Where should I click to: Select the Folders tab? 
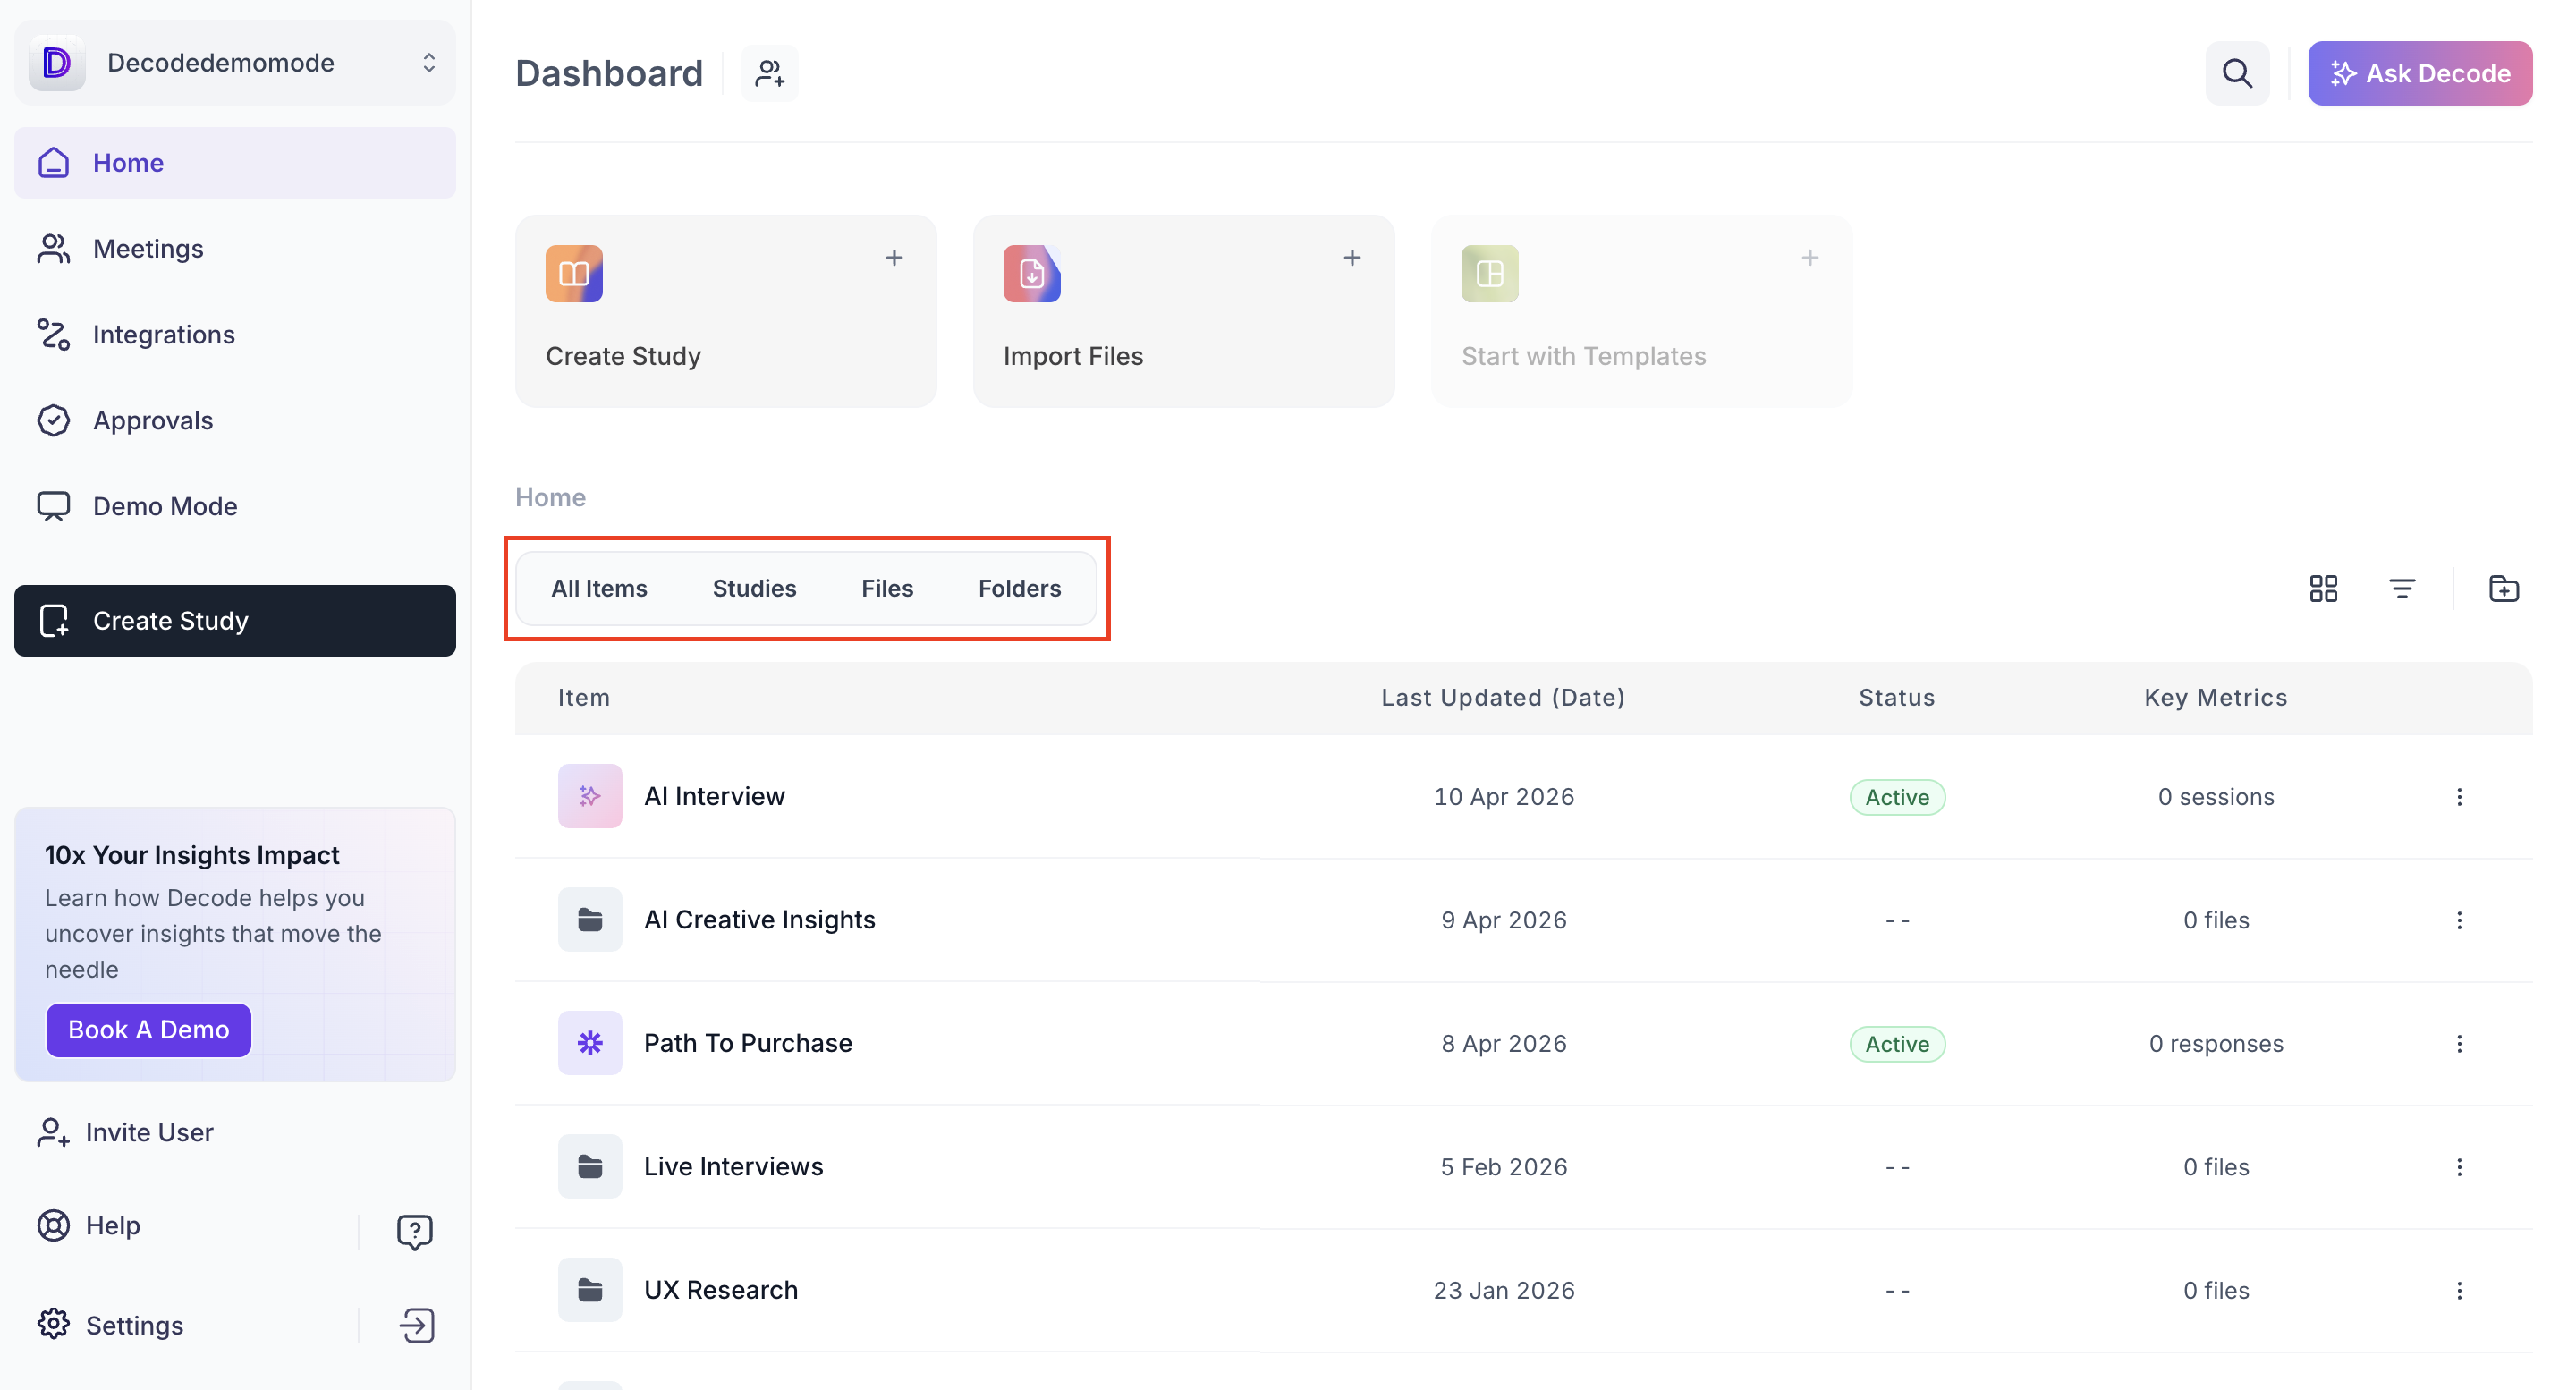tap(1019, 588)
